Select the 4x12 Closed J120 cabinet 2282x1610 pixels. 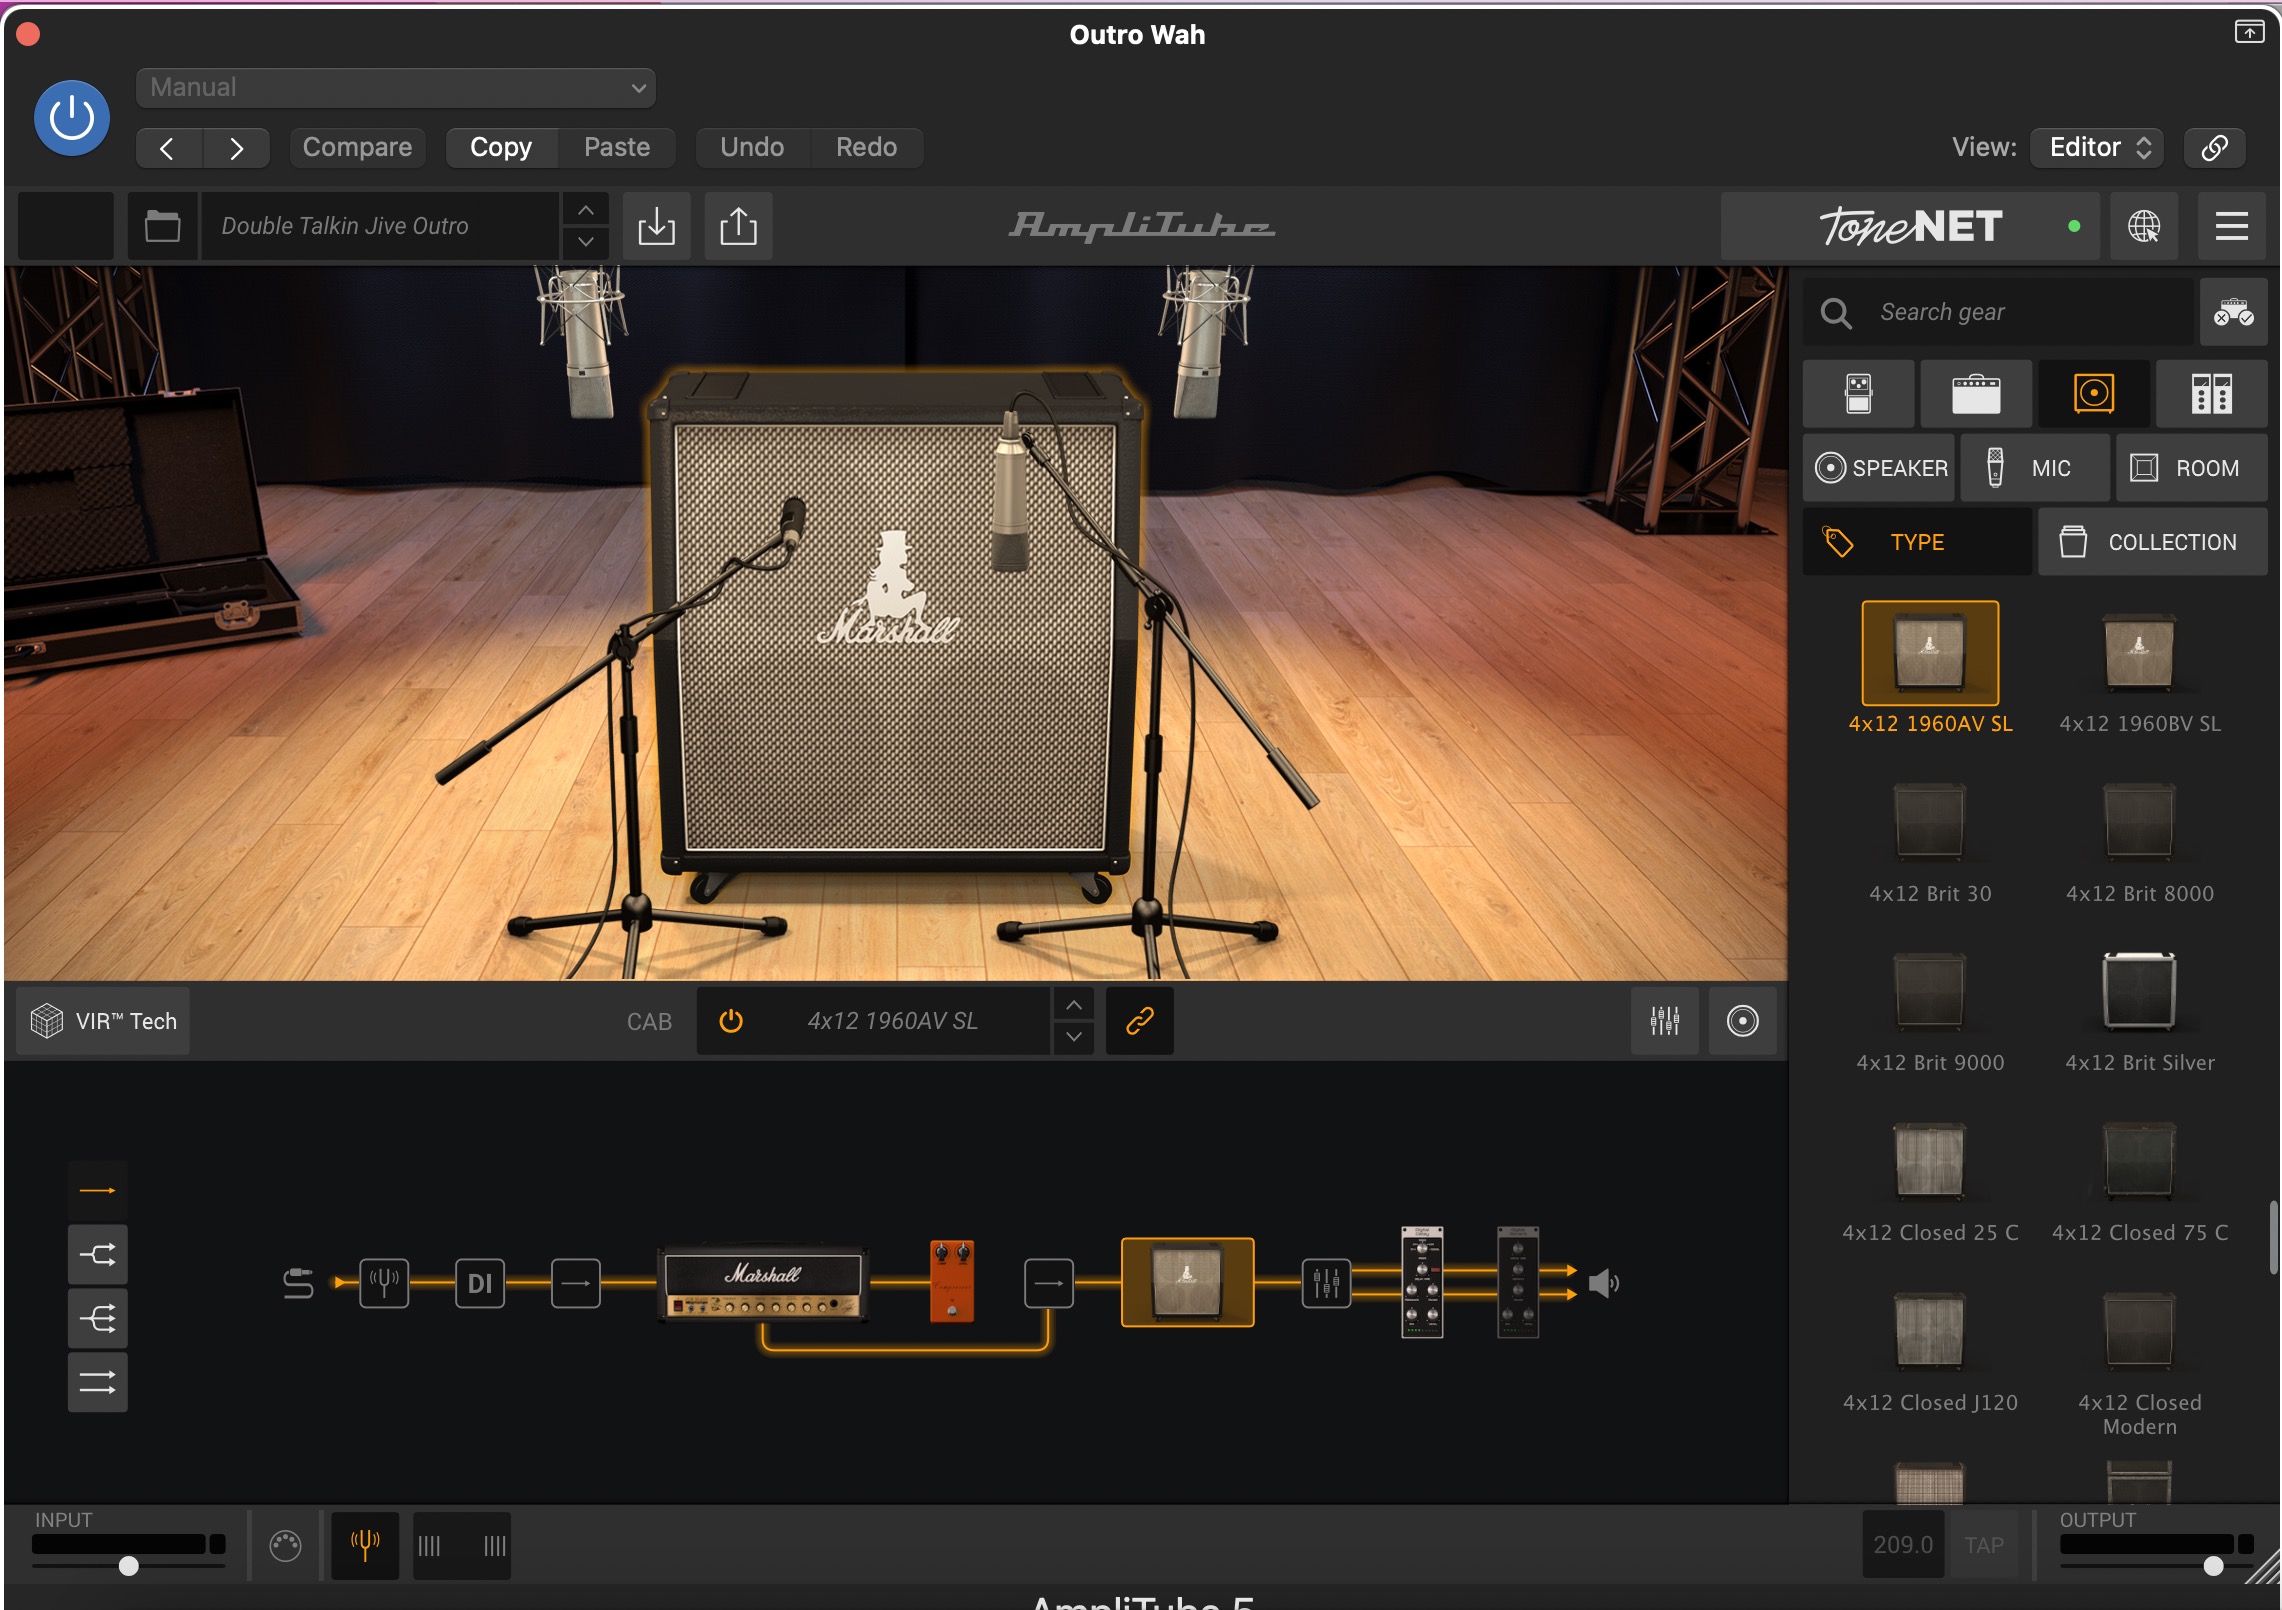coord(1930,1350)
